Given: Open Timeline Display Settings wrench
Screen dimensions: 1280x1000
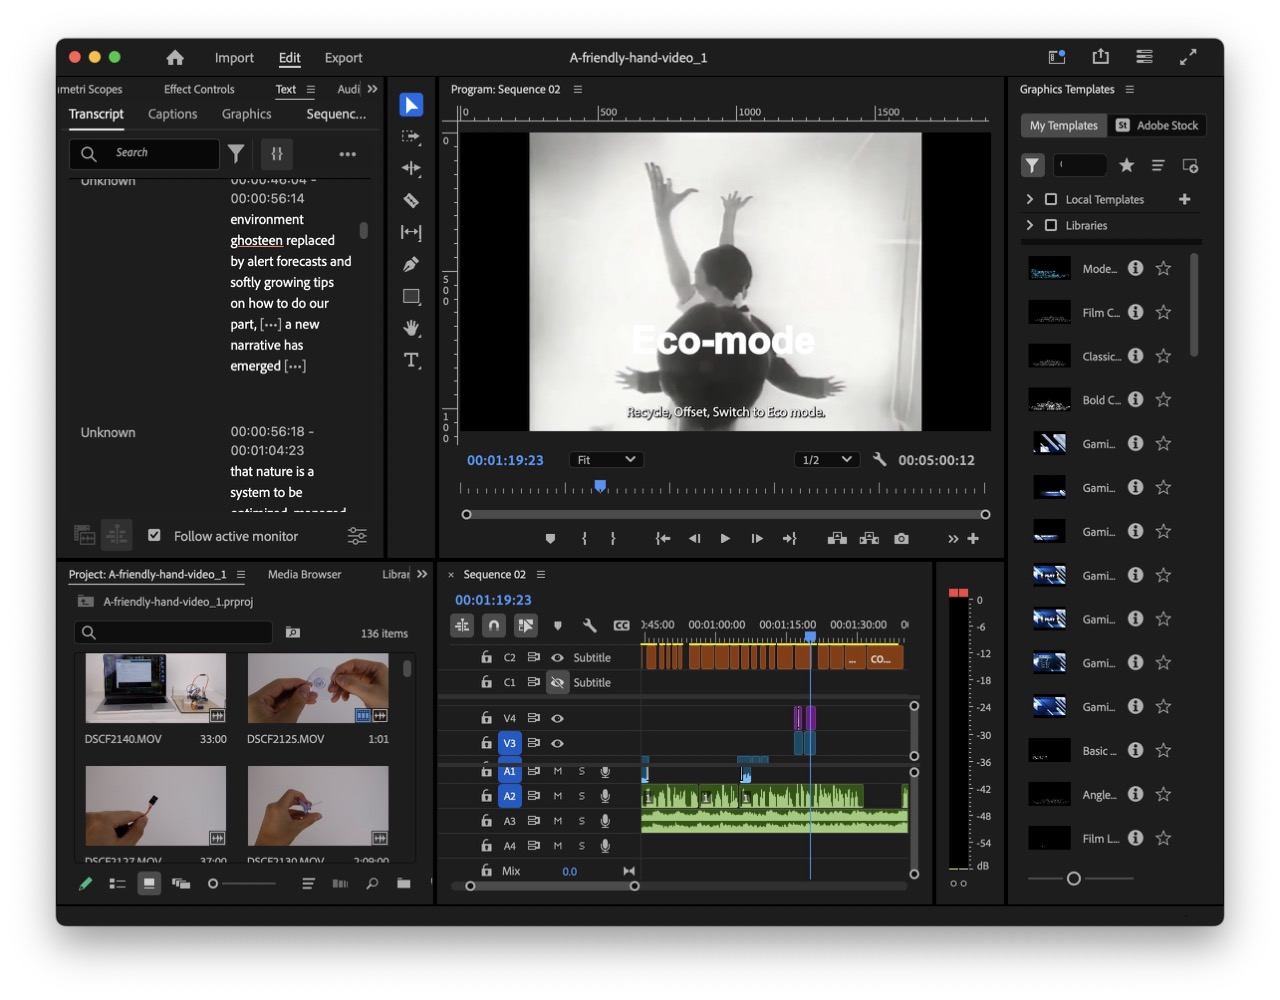Looking at the screenshot, I should click(590, 626).
